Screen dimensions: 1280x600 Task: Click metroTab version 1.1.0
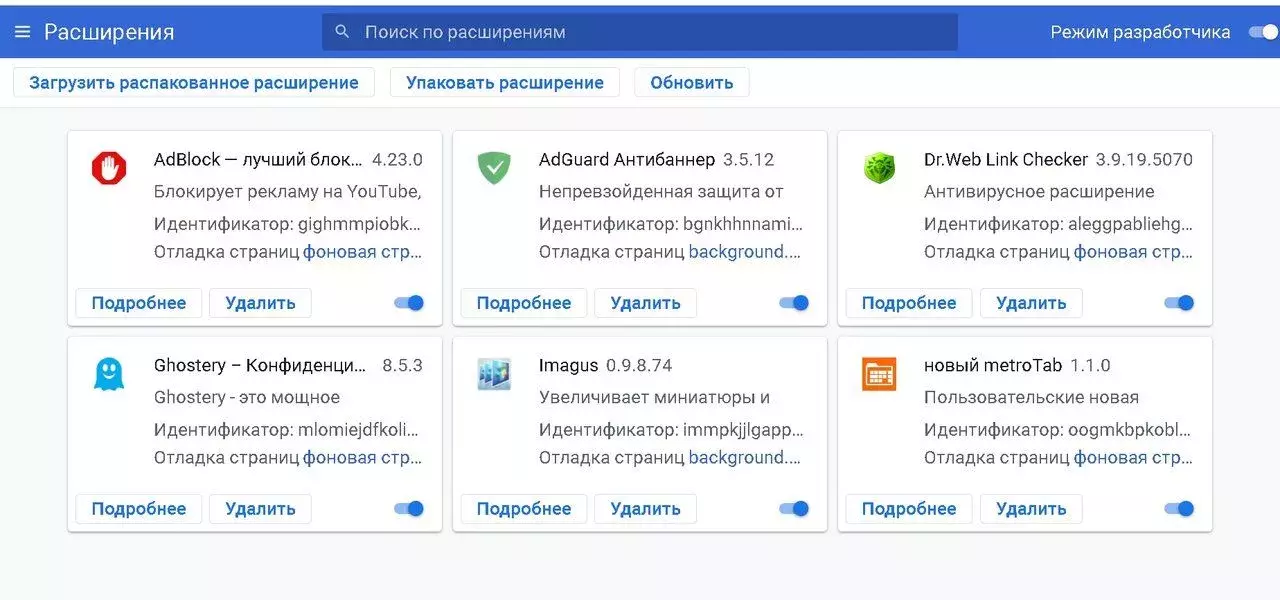click(1090, 366)
